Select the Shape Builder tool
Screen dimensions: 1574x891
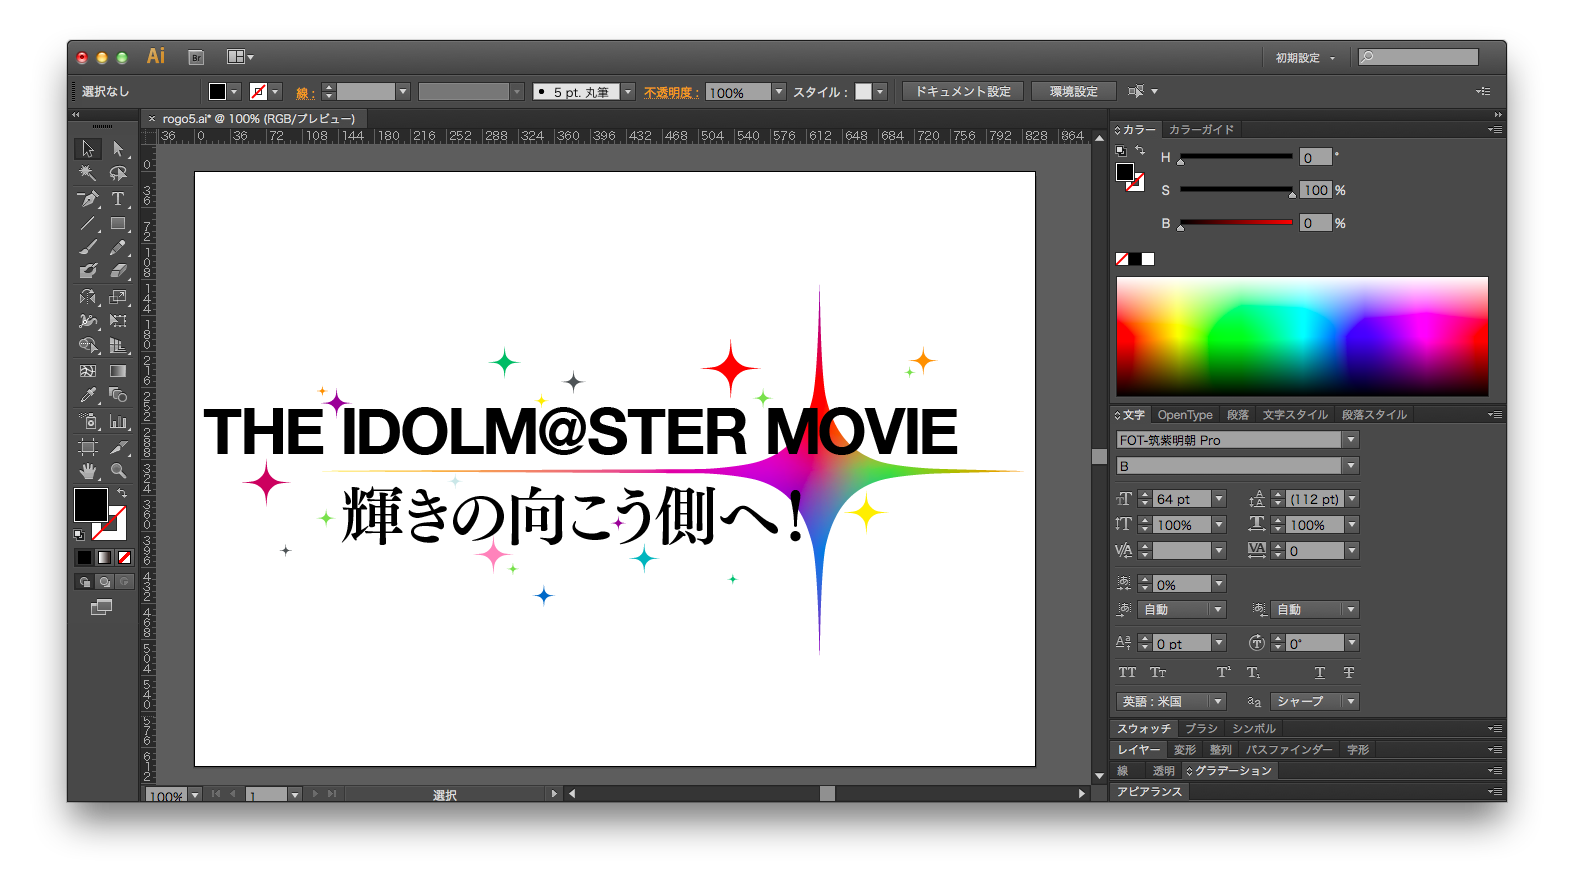(x=88, y=345)
